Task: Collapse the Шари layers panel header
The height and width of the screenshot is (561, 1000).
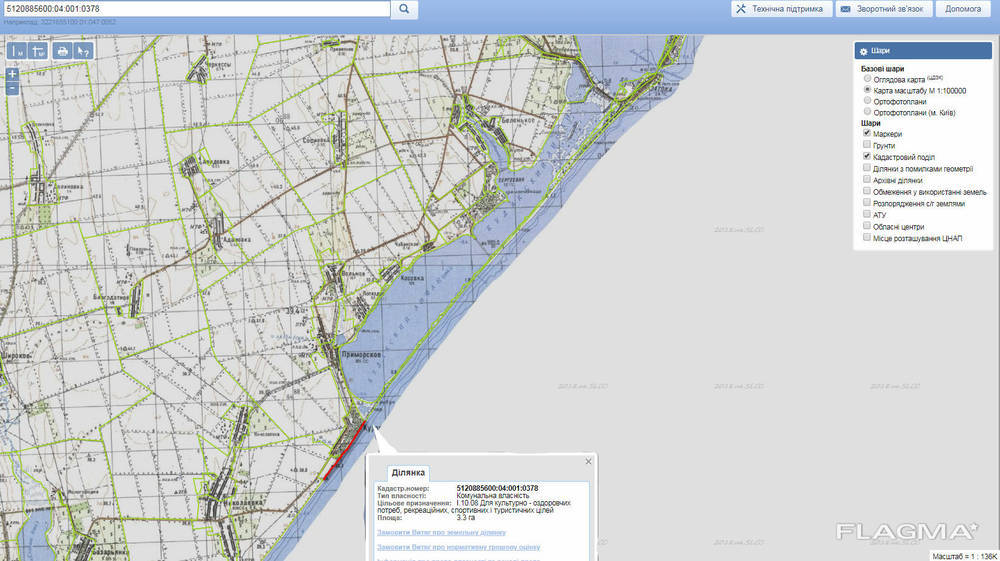Action: 921,50
